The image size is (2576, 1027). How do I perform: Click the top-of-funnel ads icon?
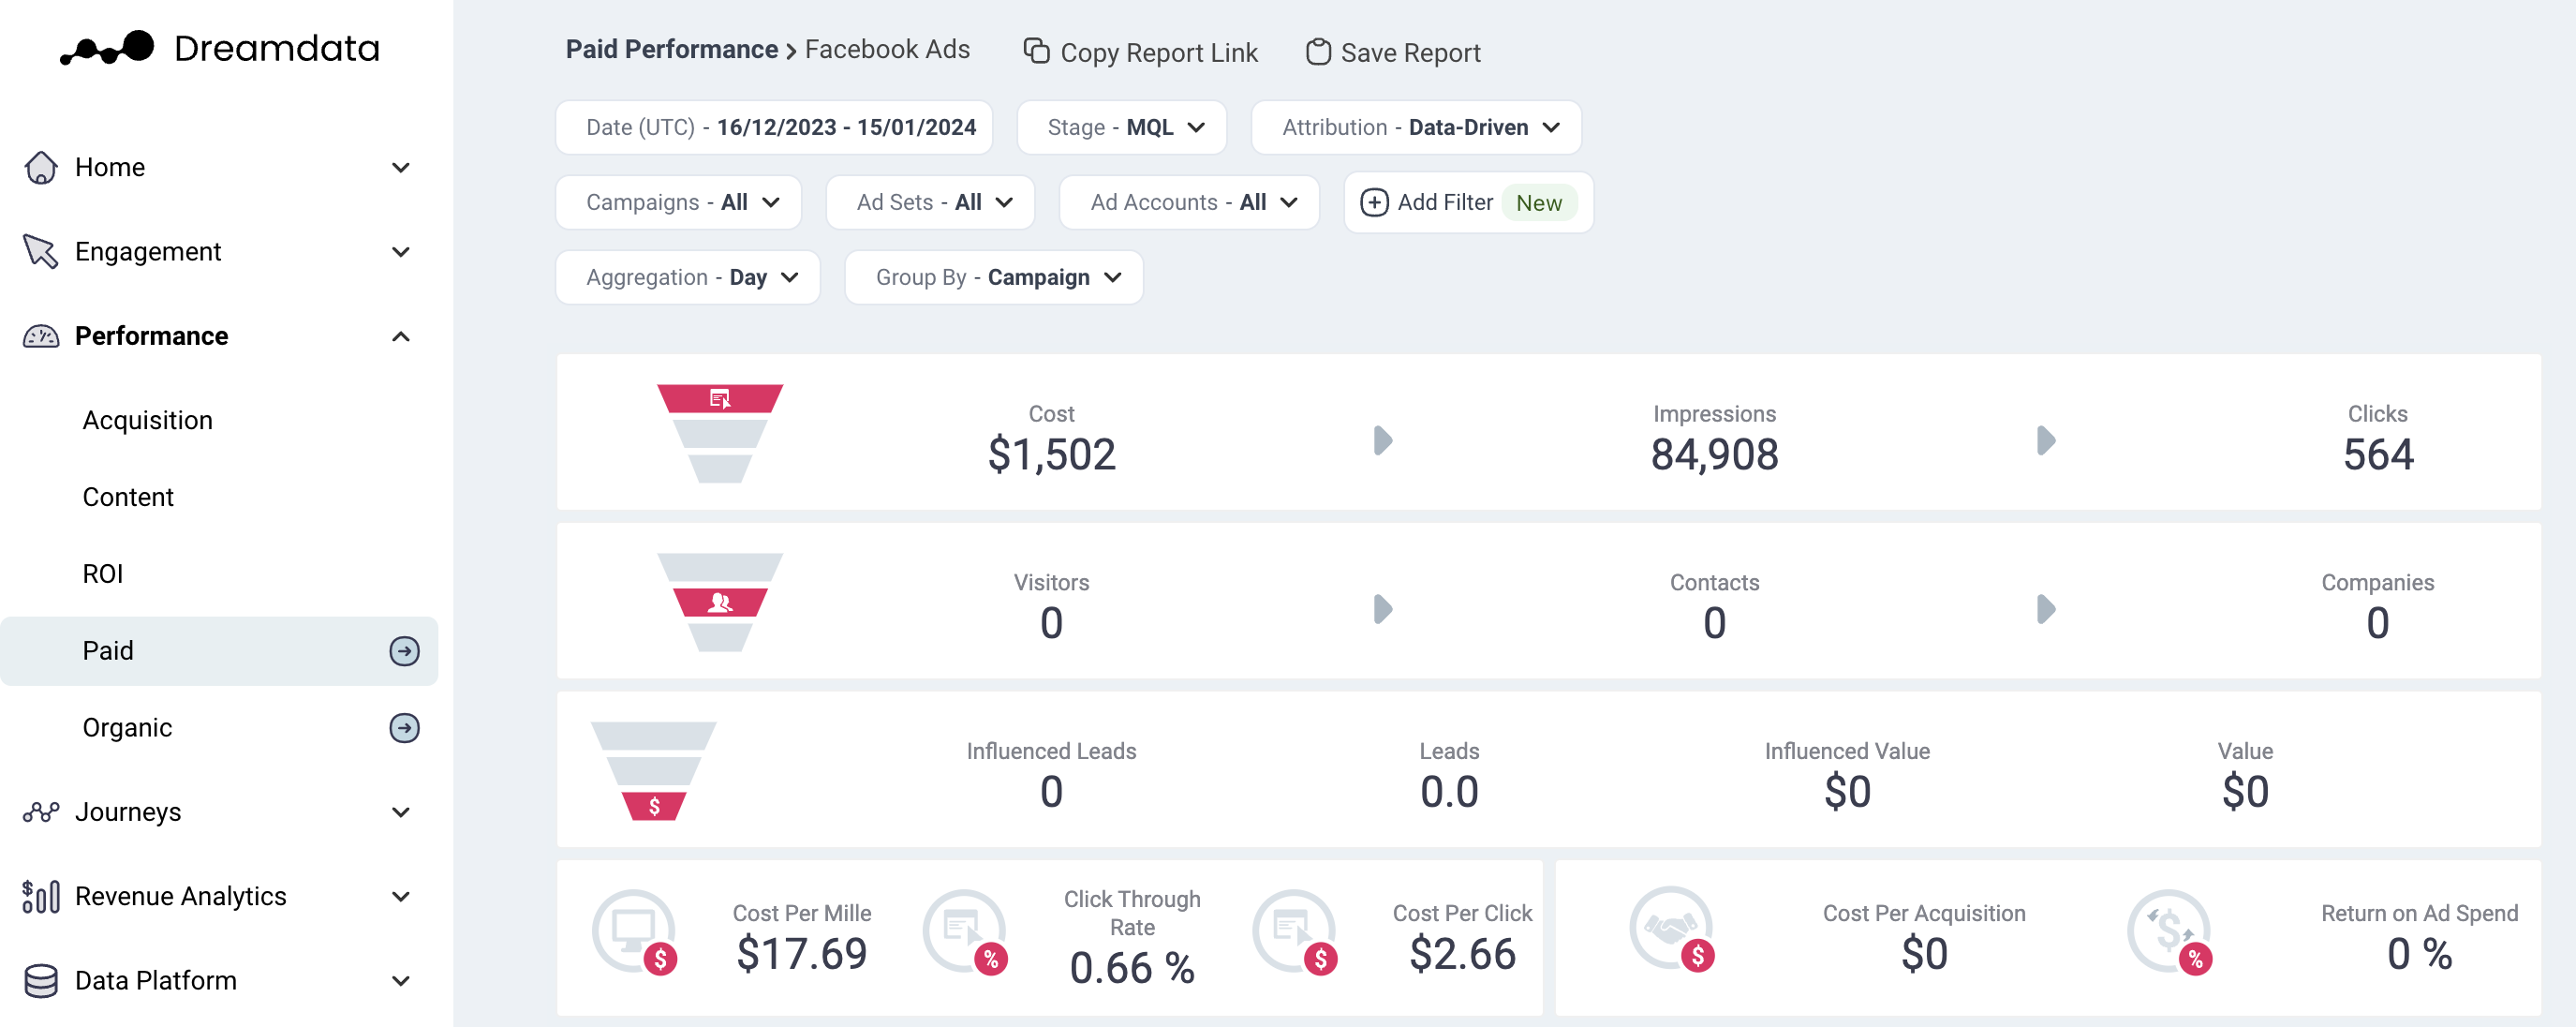720,399
